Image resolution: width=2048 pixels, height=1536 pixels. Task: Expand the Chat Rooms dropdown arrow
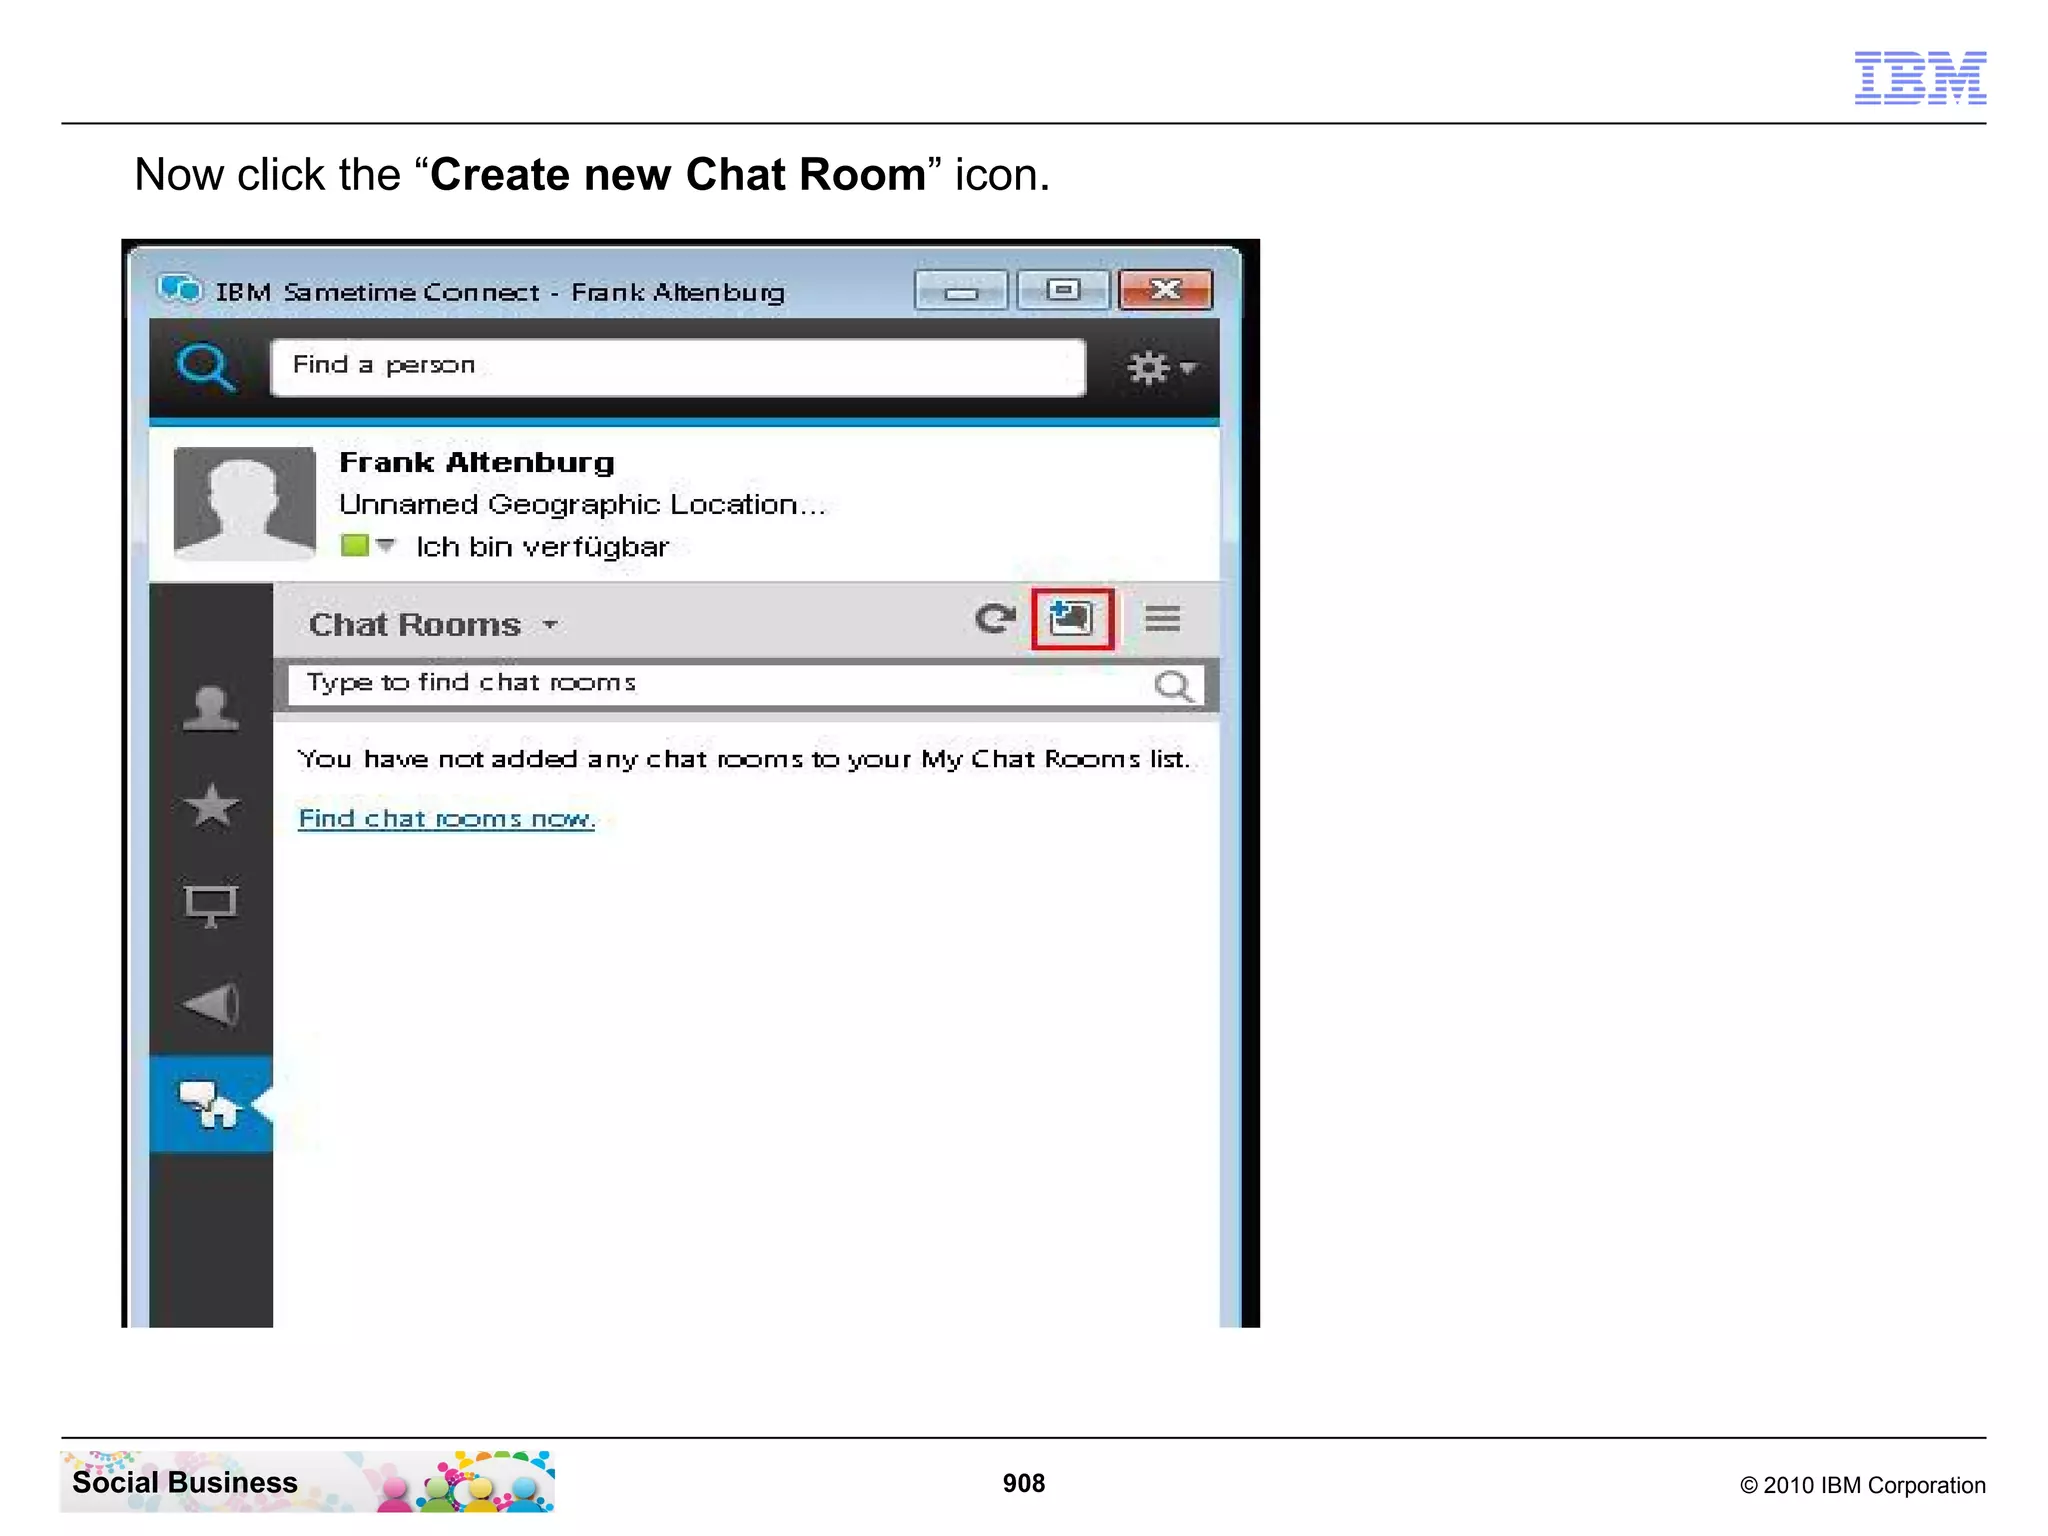coord(550,625)
